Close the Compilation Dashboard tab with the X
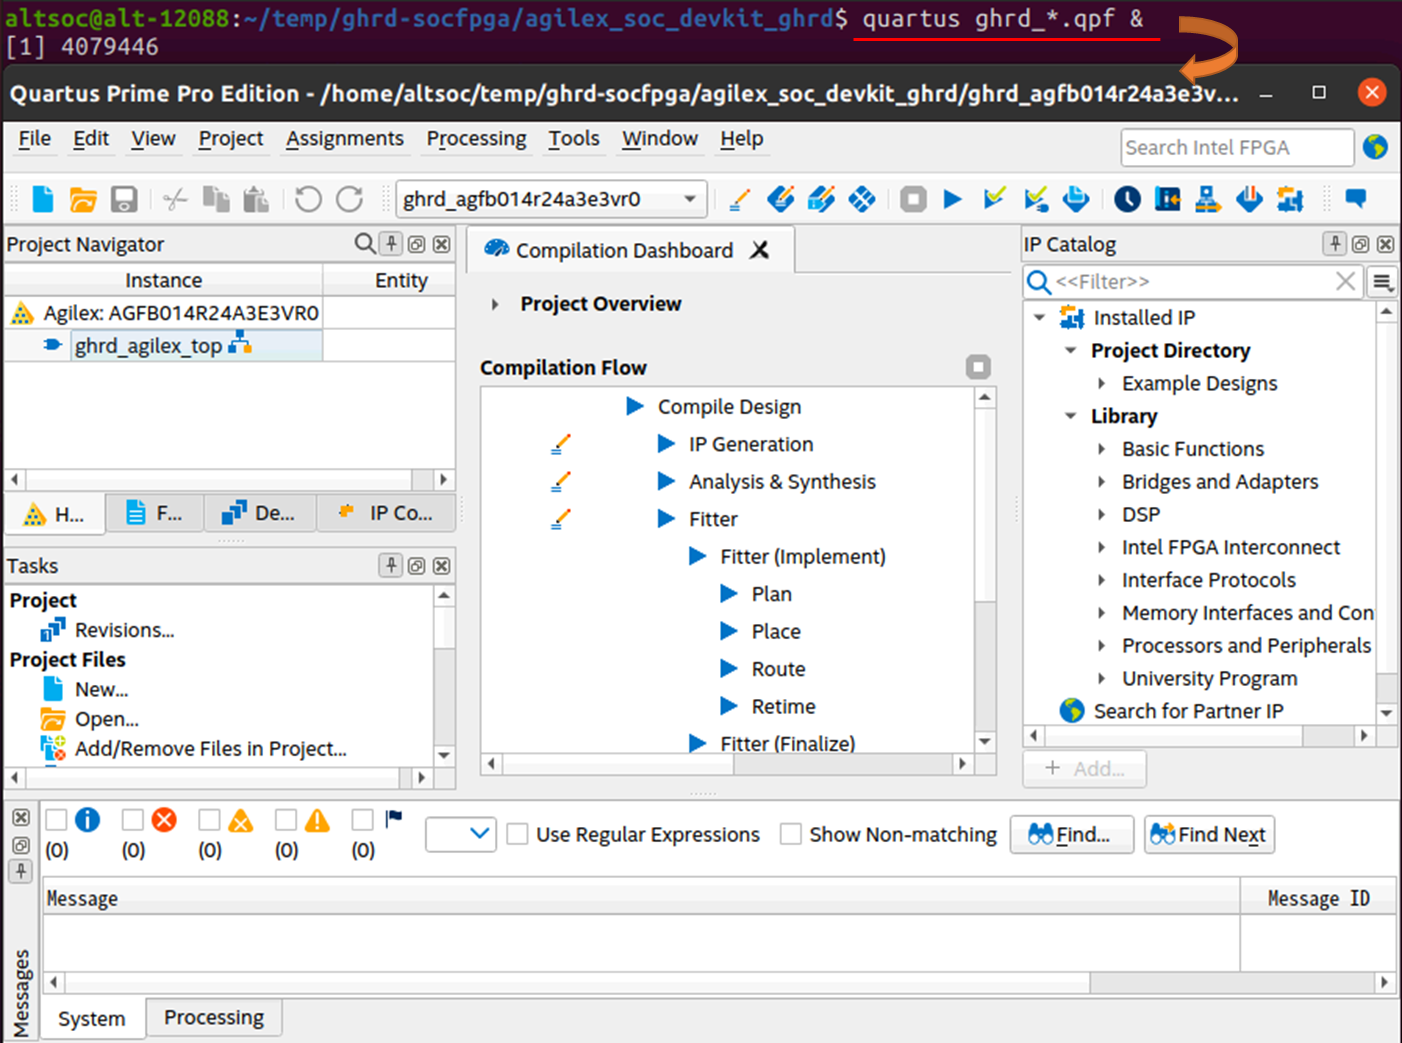This screenshot has height=1043, width=1402. coord(760,250)
